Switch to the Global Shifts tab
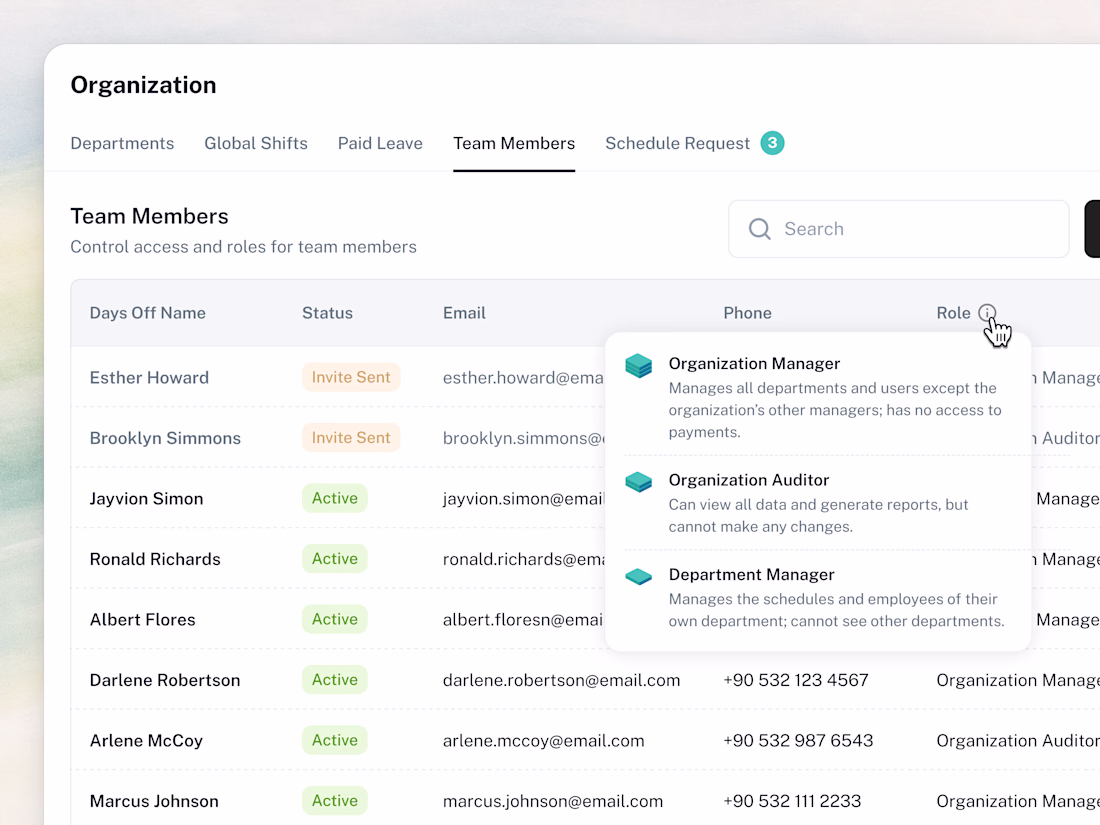This screenshot has height=825, width=1100. (256, 143)
